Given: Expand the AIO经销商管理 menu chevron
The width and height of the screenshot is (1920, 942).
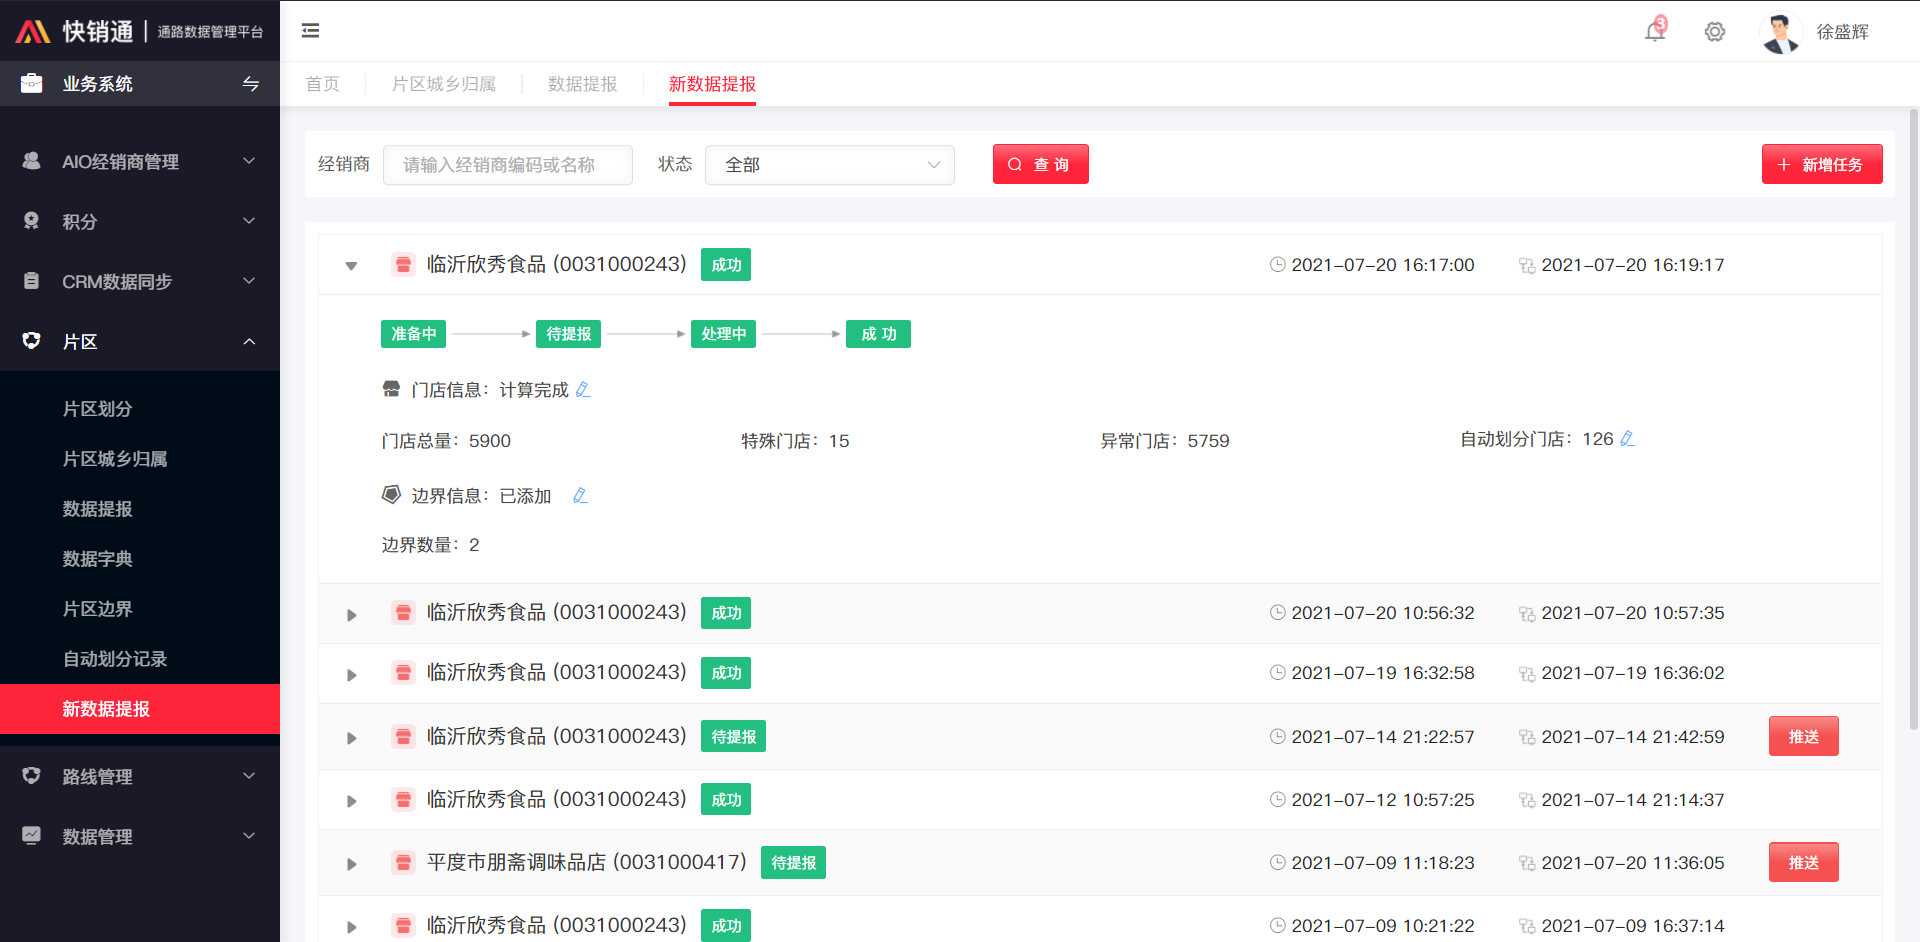Looking at the screenshot, I should [249, 161].
